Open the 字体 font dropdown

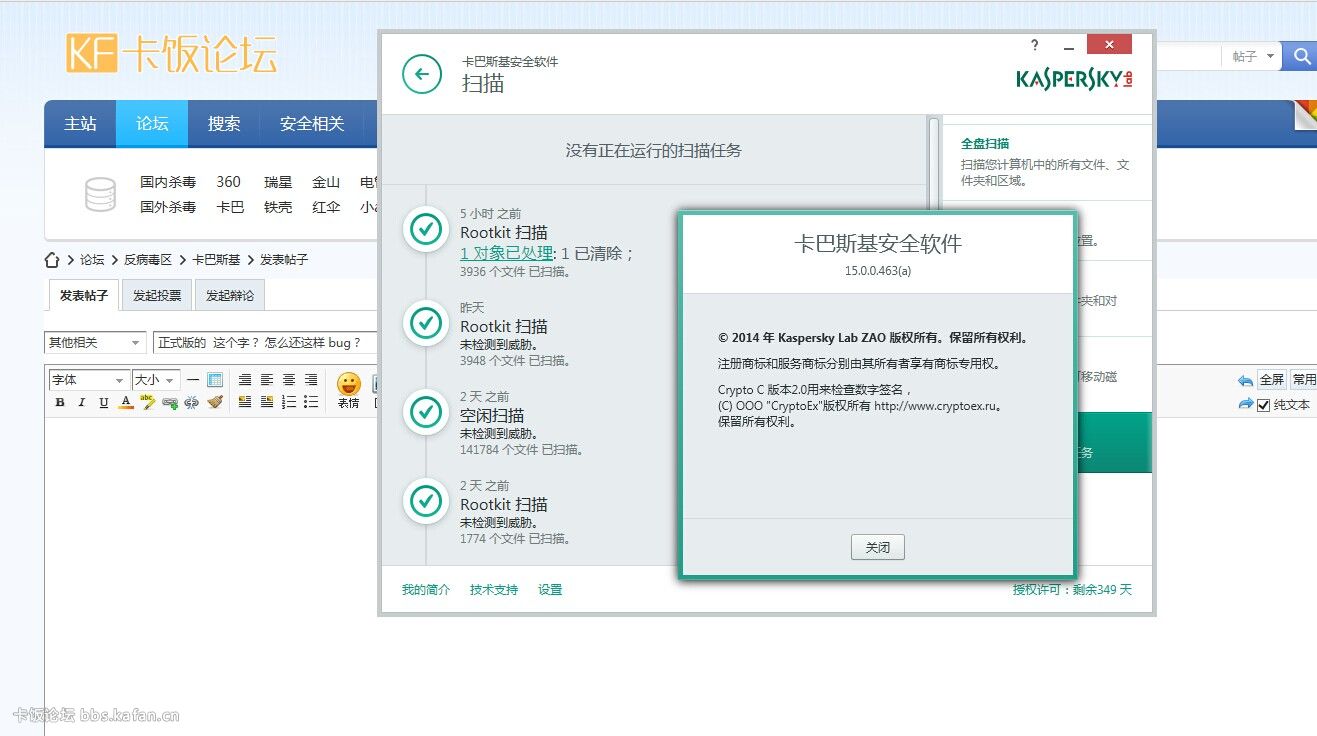pyautogui.click(x=88, y=380)
